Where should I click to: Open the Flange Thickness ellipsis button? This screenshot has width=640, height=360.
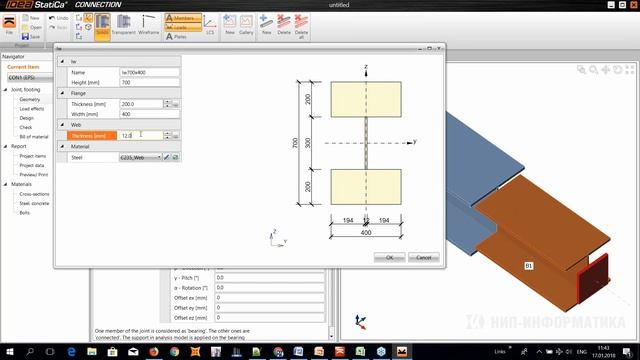tap(176, 104)
